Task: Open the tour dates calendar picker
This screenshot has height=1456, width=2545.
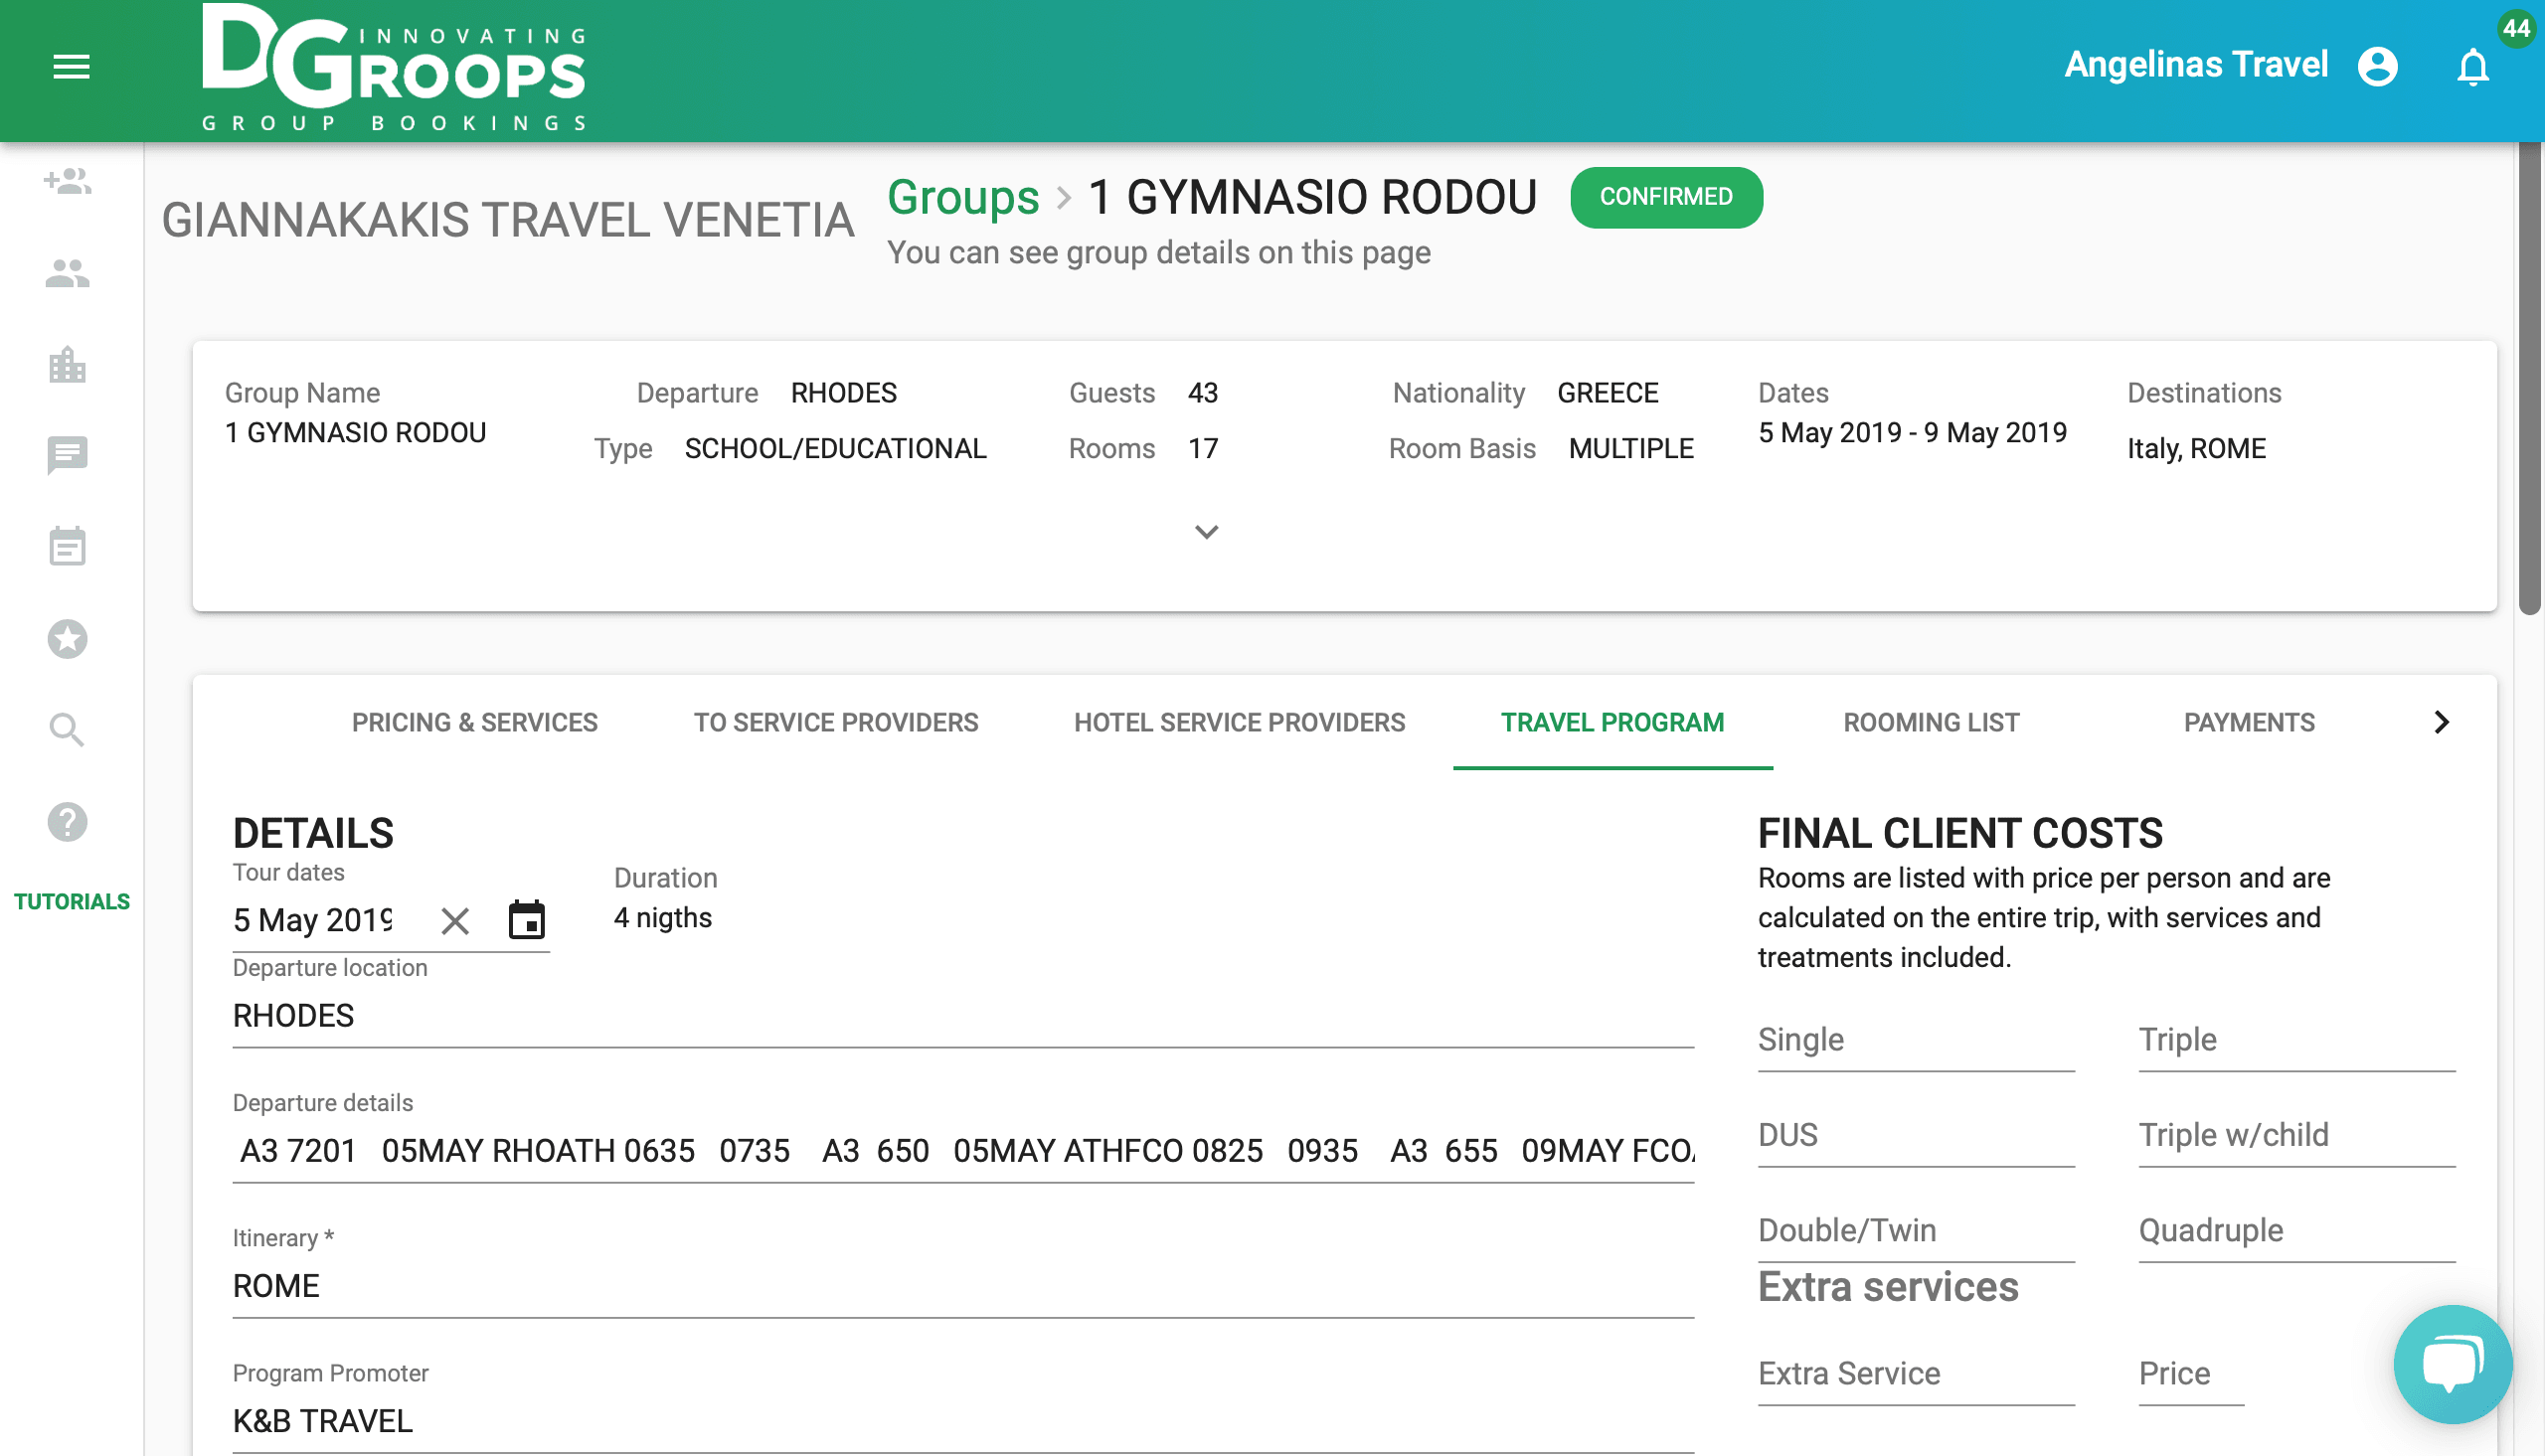Action: [528, 919]
